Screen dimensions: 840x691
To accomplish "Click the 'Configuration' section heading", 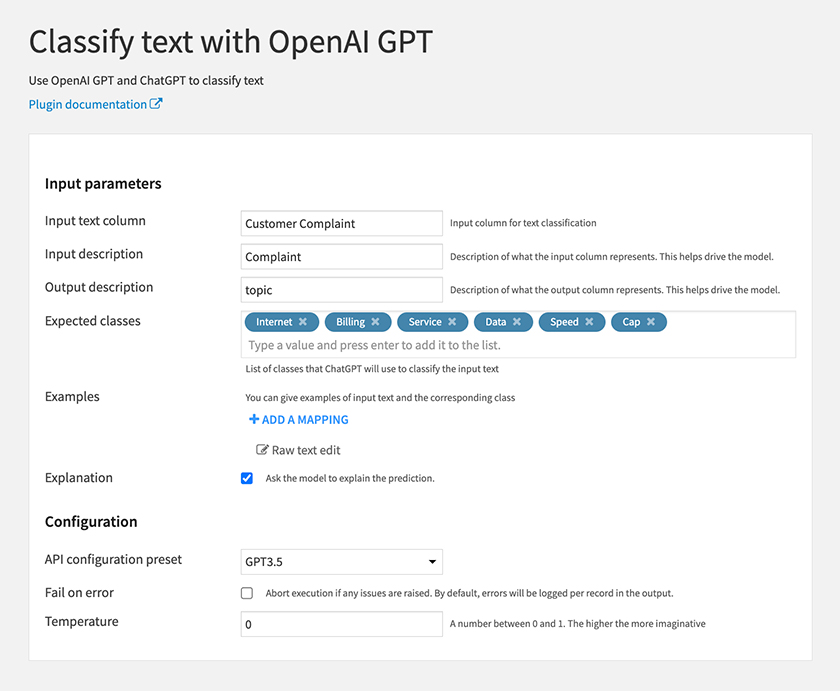I will [91, 522].
